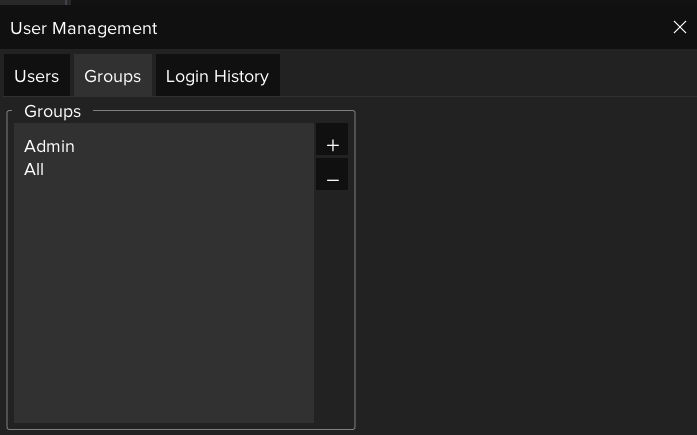Screen dimensions: 697x435
Task: Select the Groups tab
Action: point(112,76)
